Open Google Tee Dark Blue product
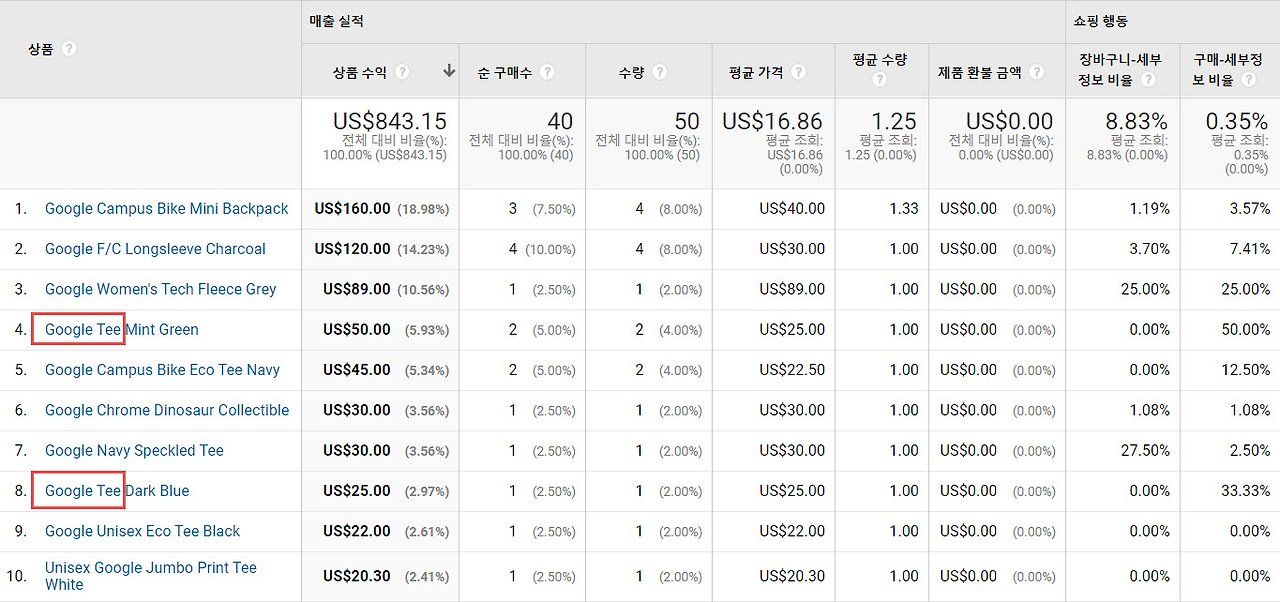This screenshot has width=1280, height=602. (117, 491)
